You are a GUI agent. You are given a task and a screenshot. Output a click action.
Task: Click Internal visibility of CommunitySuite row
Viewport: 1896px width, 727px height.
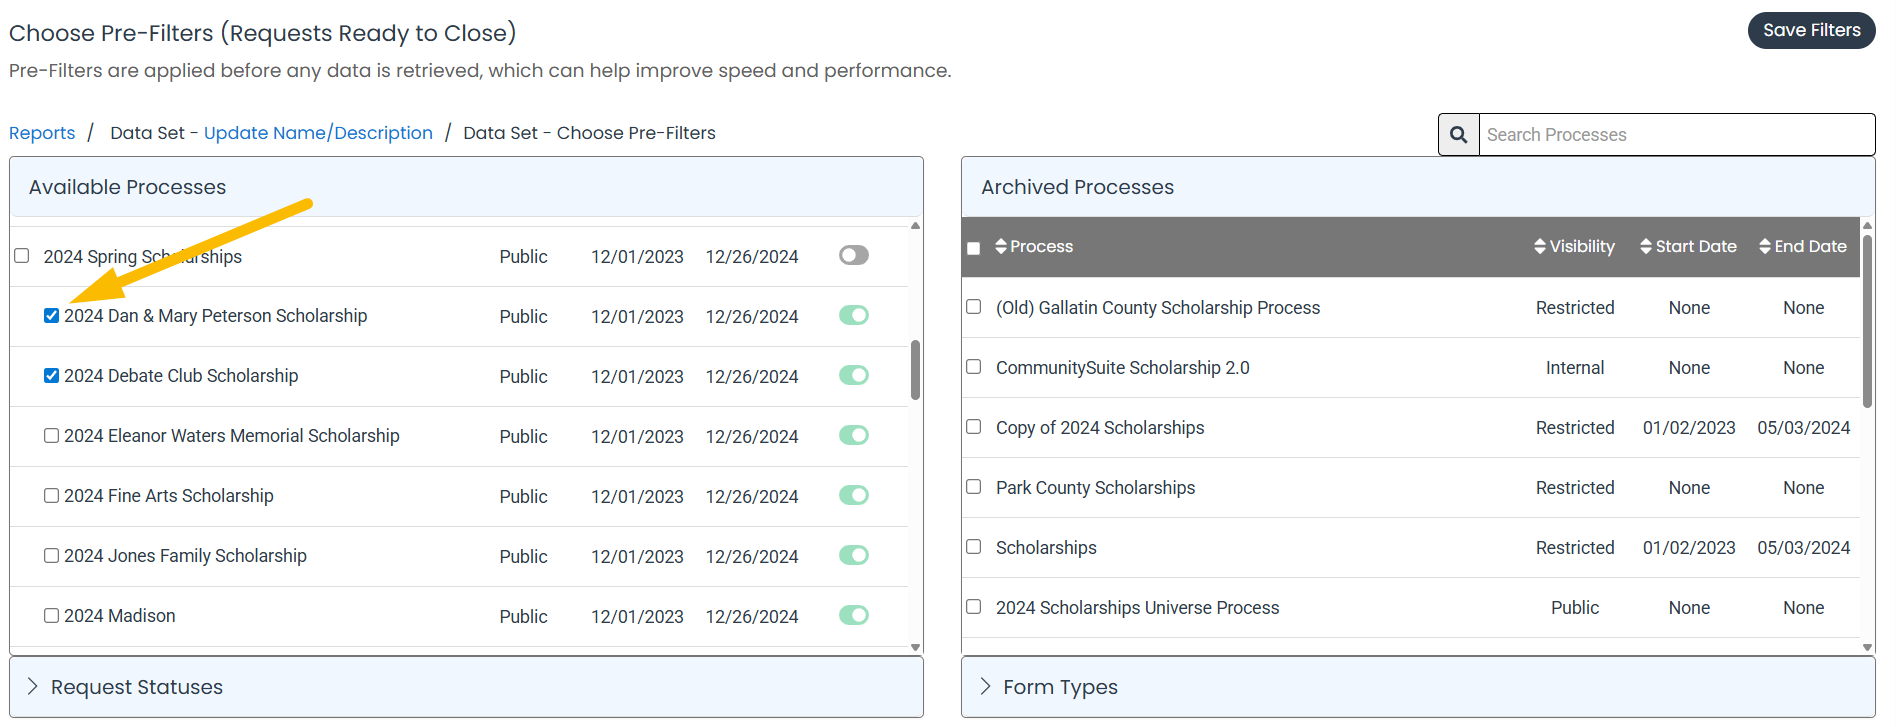[x=1574, y=368]
